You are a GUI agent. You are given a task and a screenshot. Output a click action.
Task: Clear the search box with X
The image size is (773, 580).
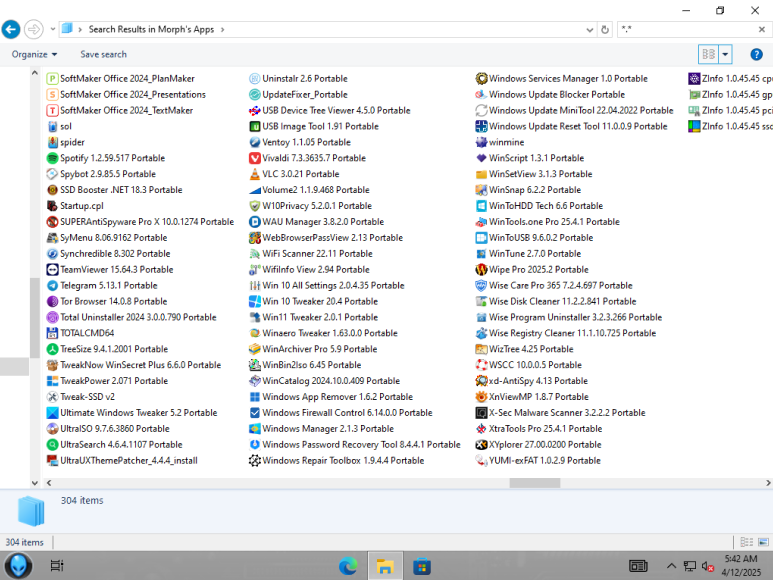762,30
